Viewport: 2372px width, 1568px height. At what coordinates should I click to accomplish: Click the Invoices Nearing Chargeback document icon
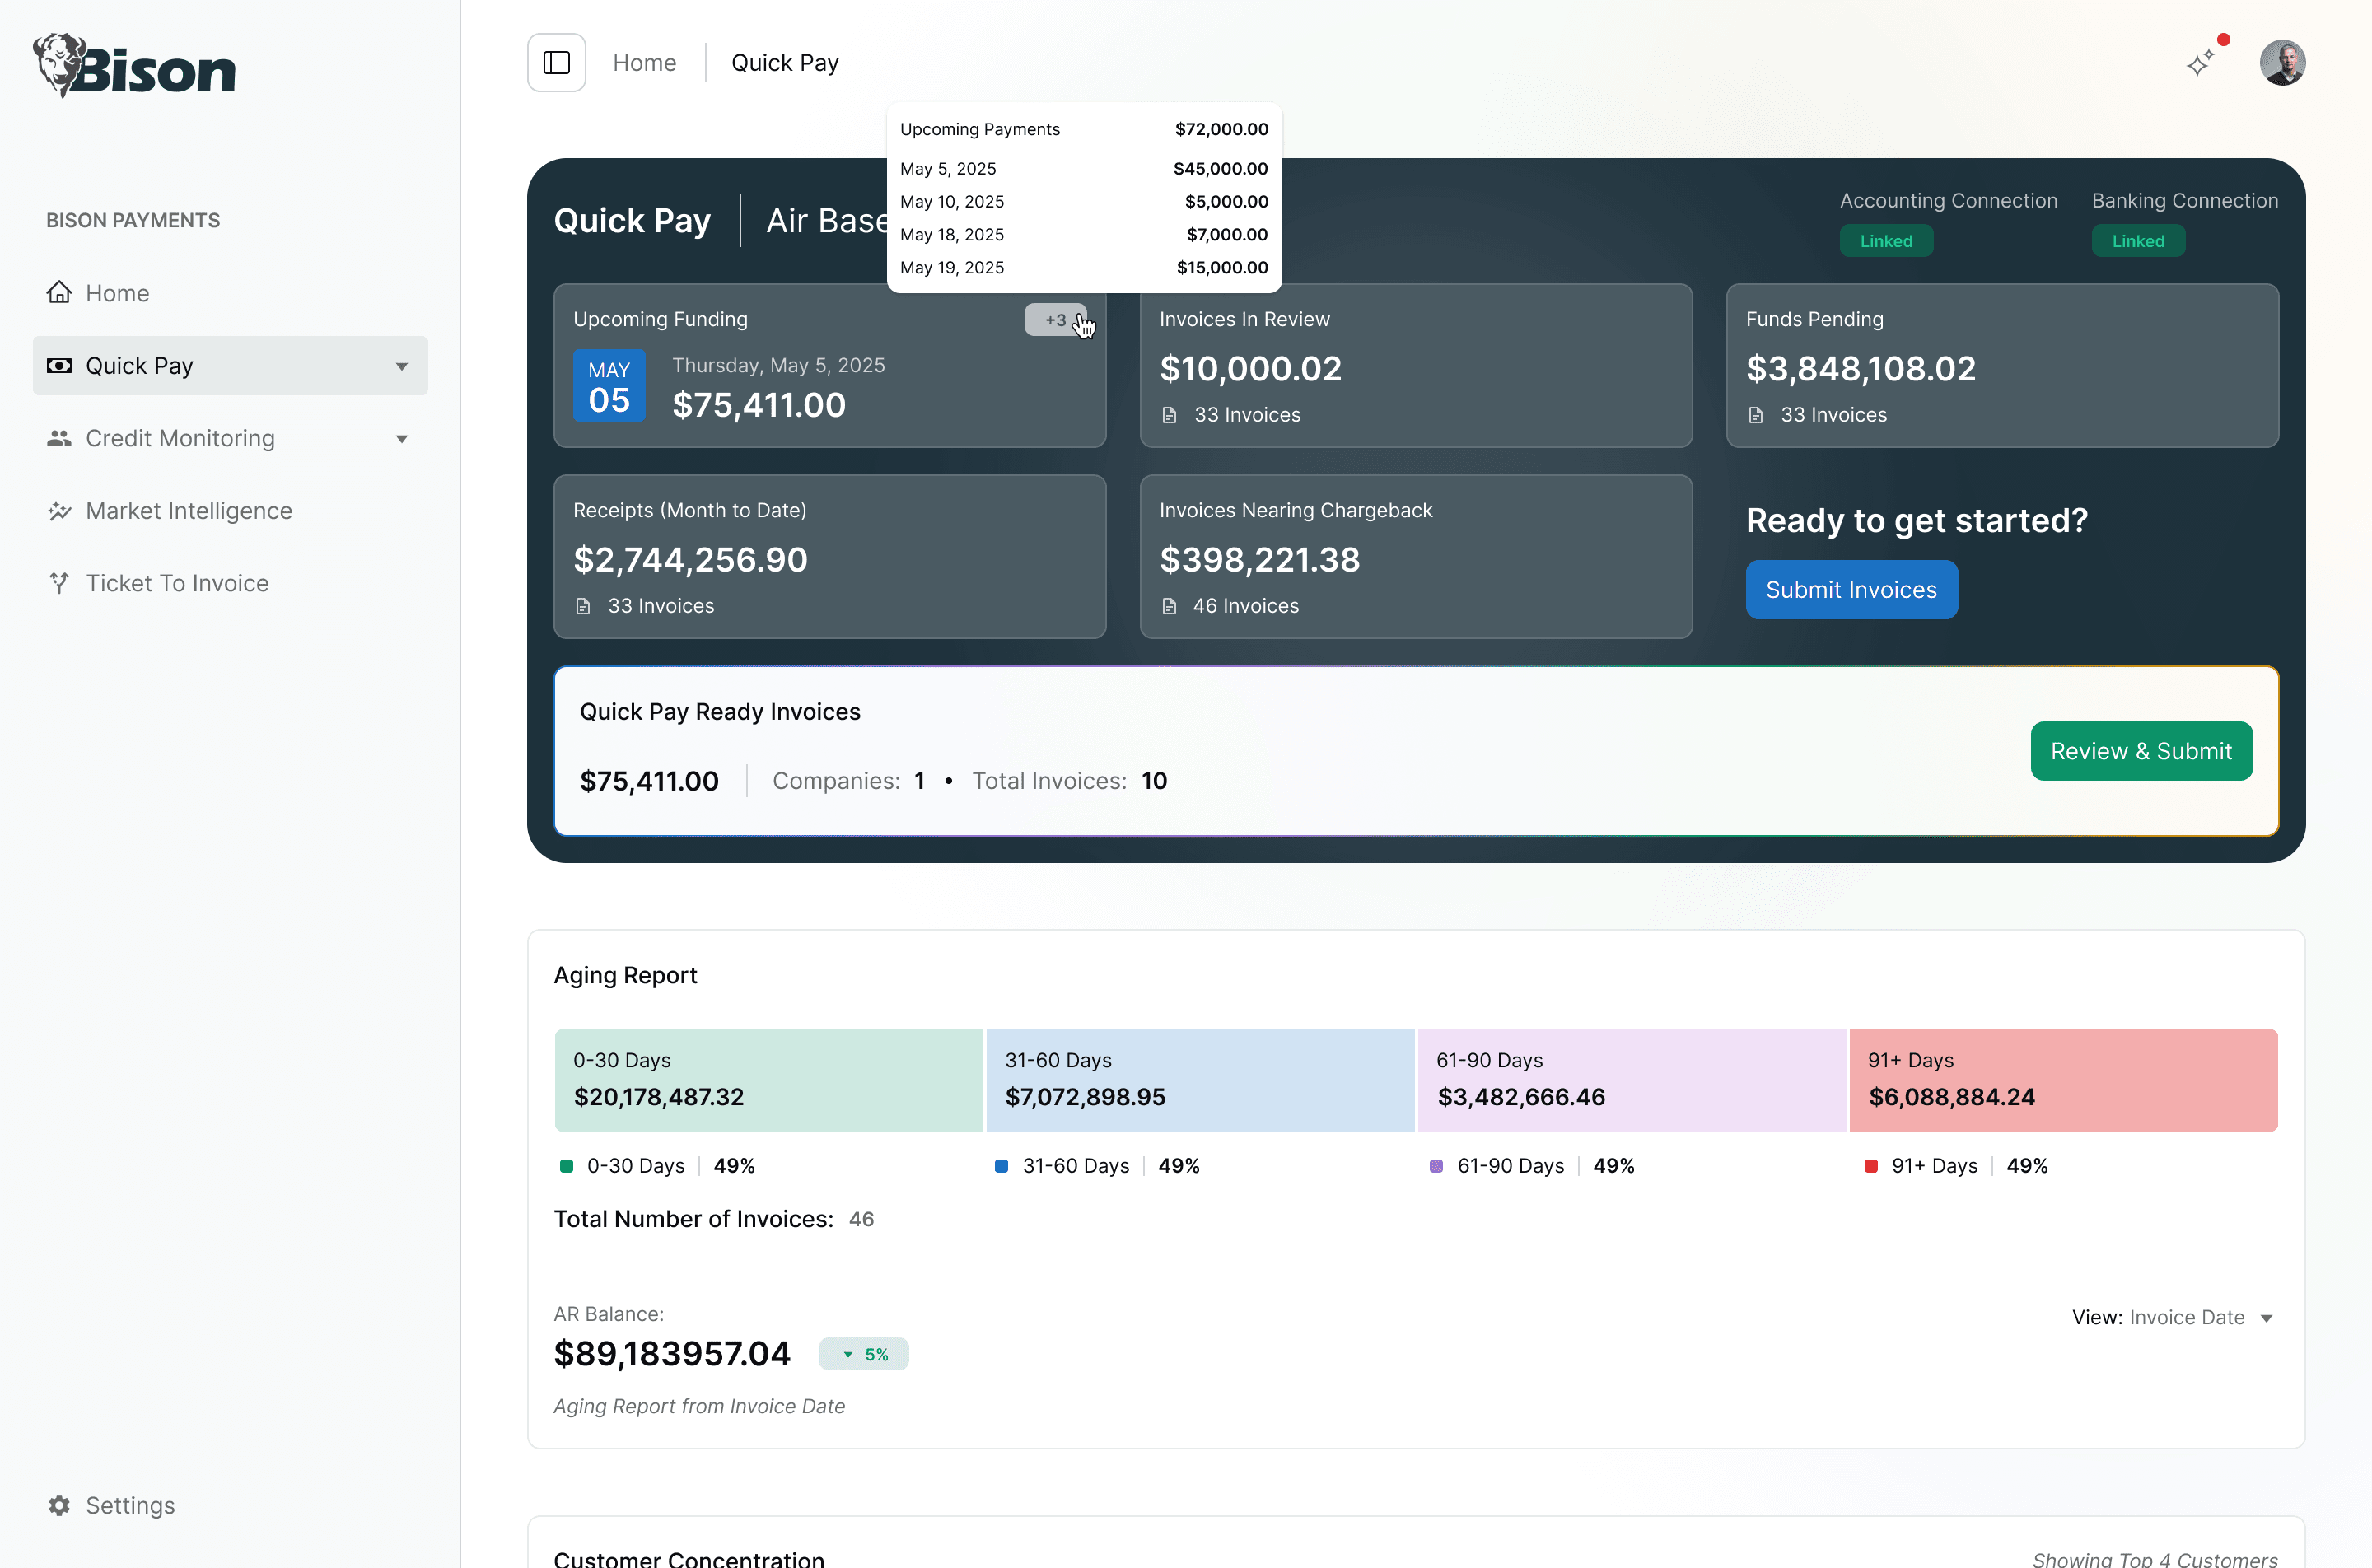(x=1169, y=606)
